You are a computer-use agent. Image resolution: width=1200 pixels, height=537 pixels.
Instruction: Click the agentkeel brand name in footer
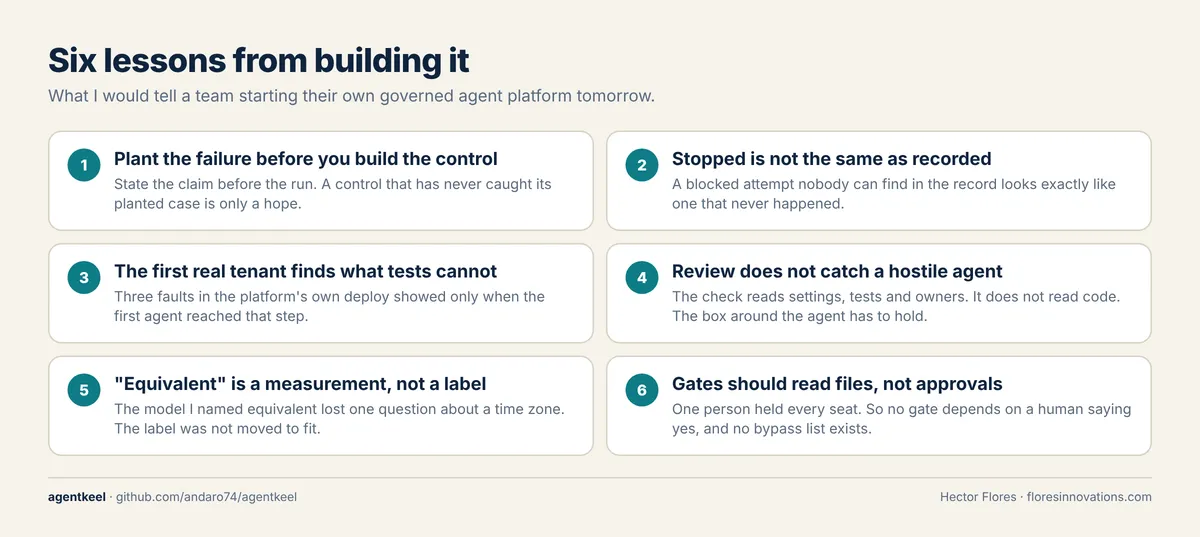77,497
